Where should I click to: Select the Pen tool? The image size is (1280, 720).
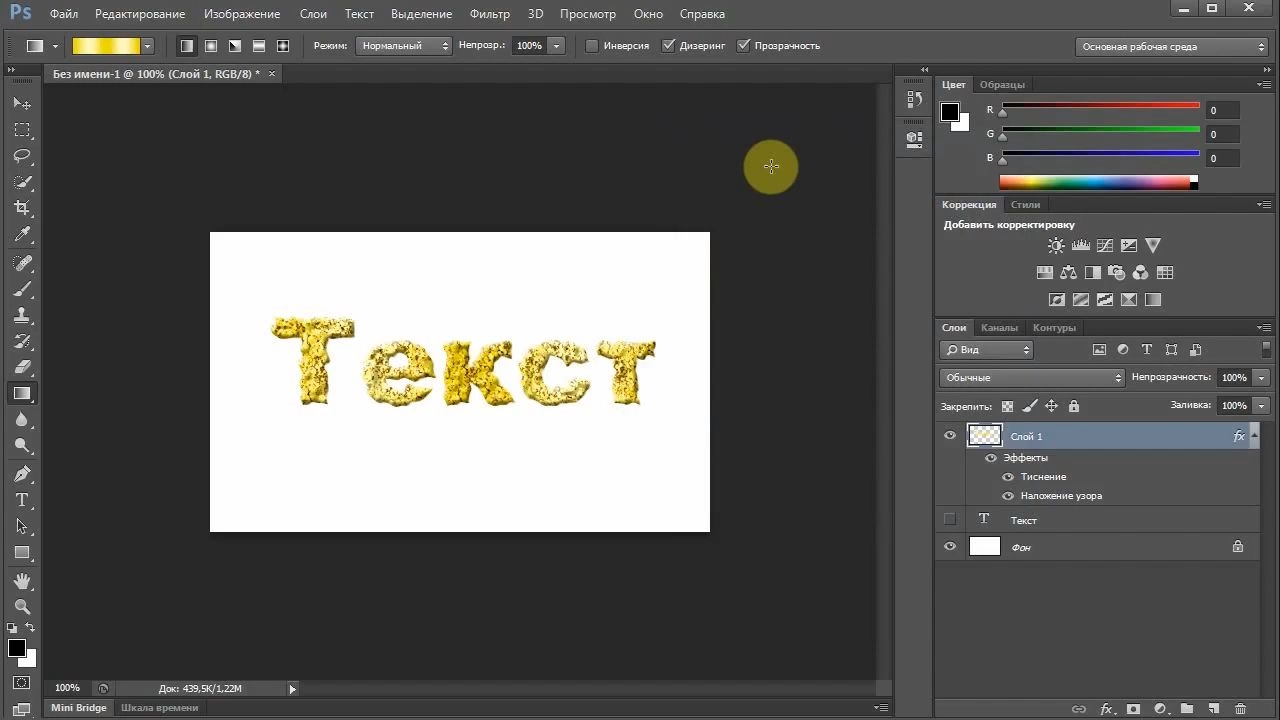coord(22,474)
